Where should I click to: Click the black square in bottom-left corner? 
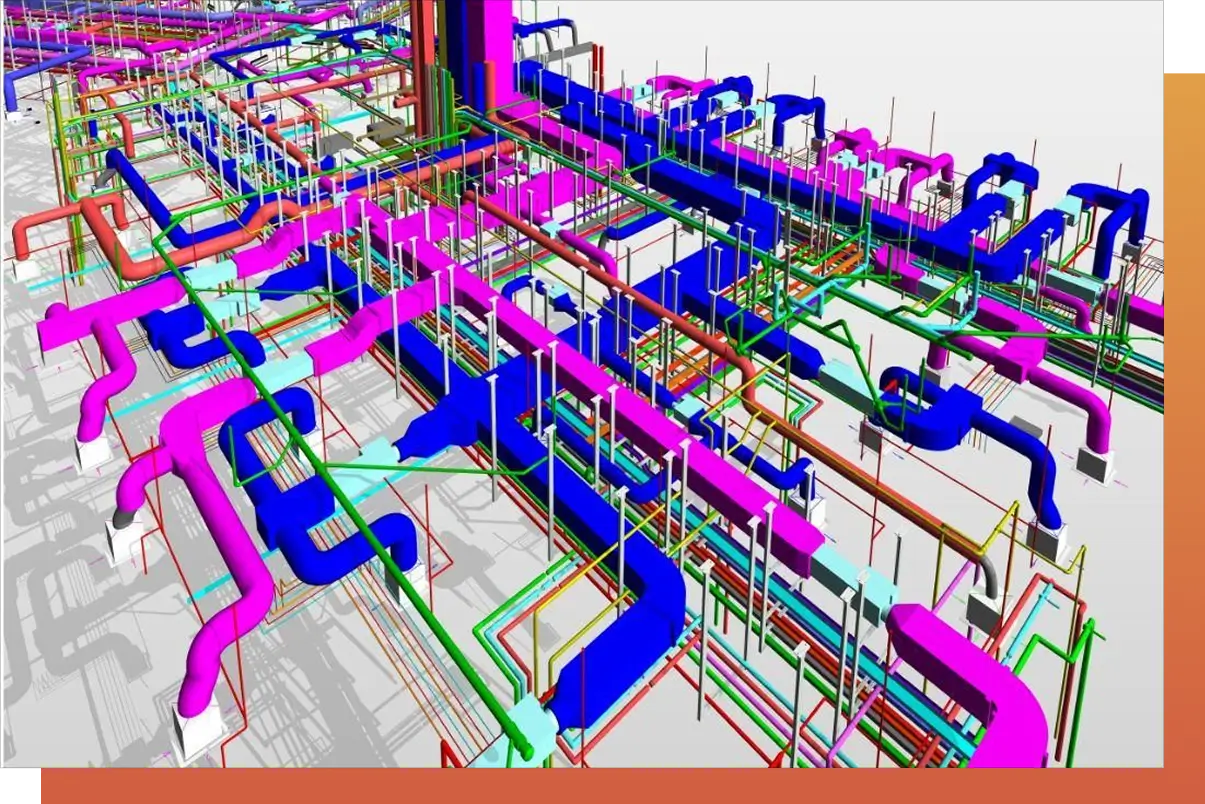point(19,786)
